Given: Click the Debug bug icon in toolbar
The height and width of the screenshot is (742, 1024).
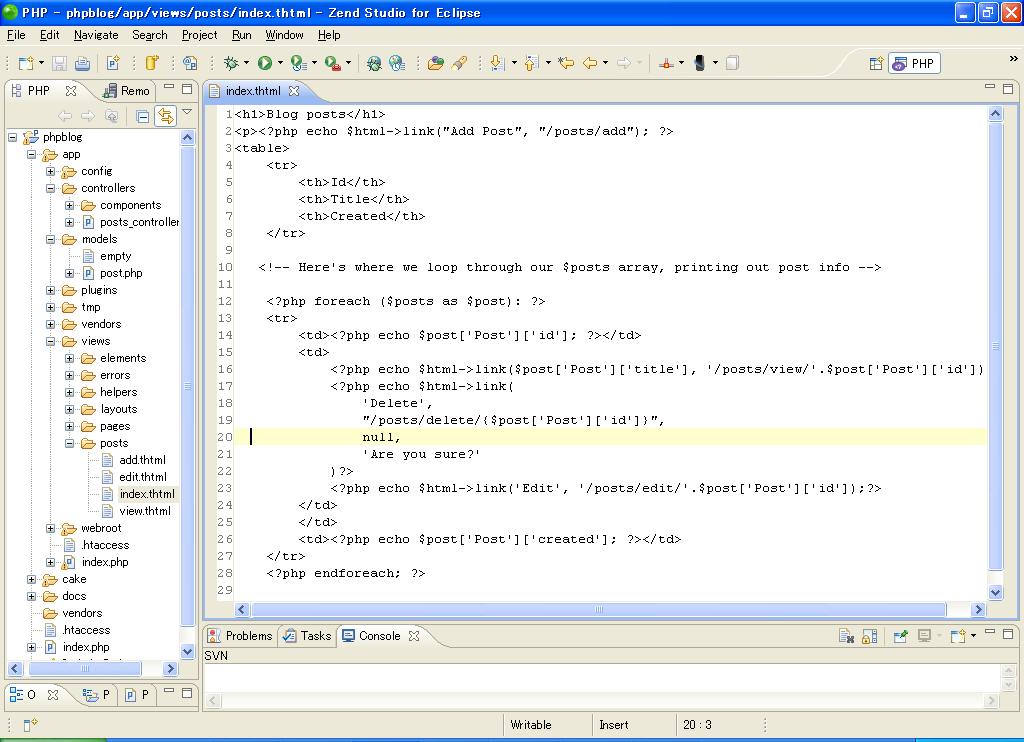Looking at the screenshot, I should (231, 63).
